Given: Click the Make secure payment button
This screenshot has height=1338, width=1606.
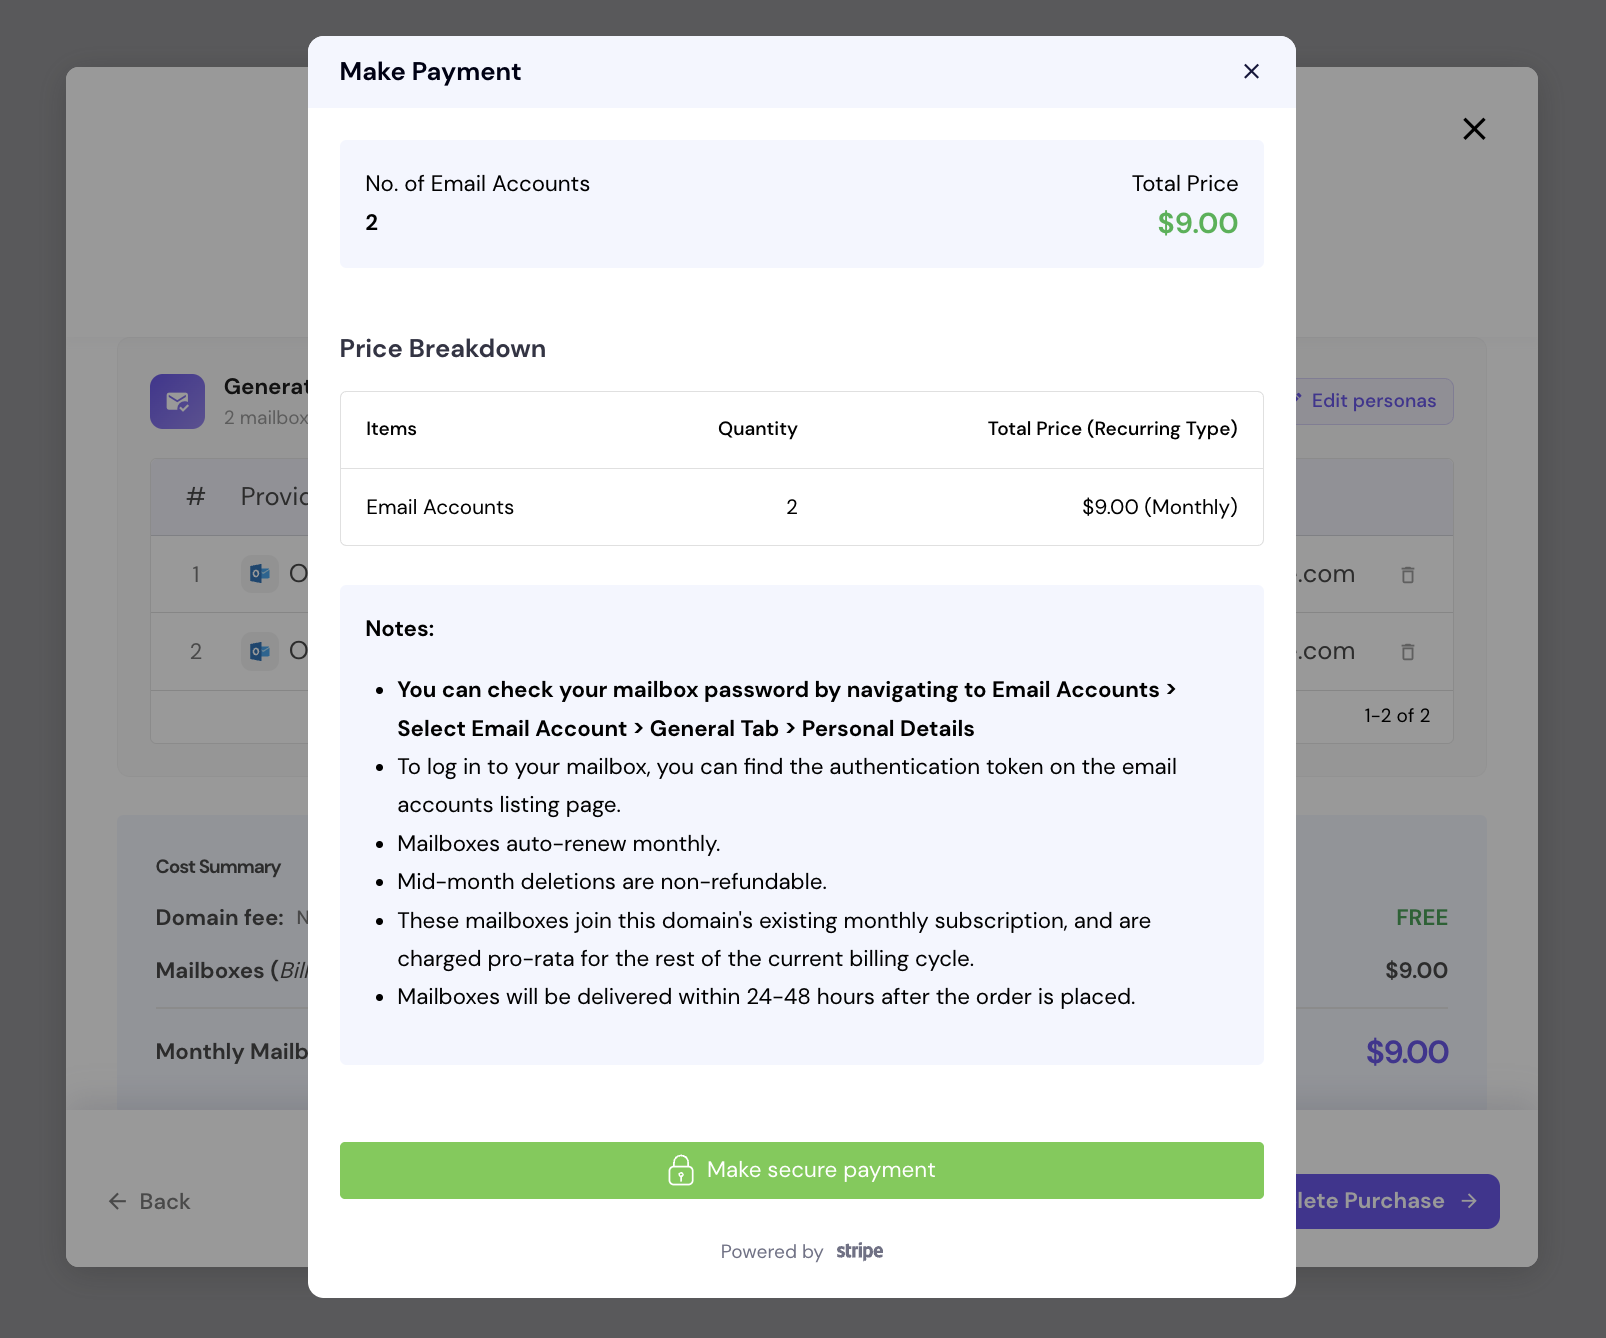Looking at the screenshot, I should tap(801, 1170).
